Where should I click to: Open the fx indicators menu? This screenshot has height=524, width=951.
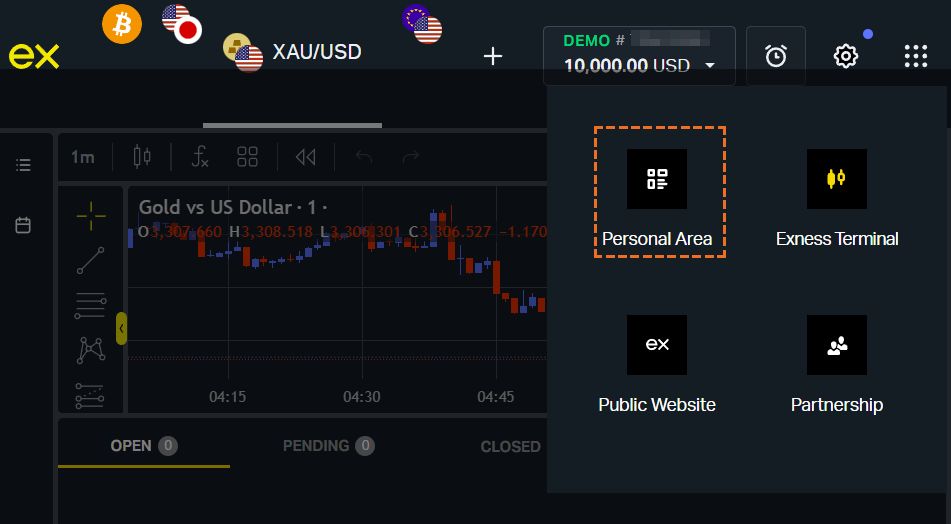tap(200, 157)
